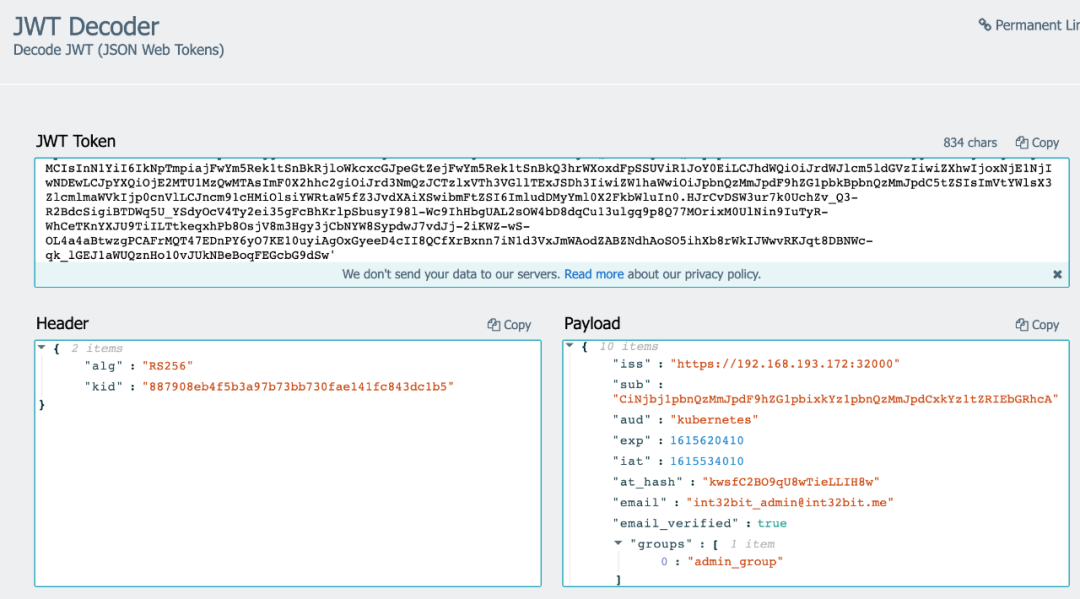This screenshot has width=1080, height=599.
Task: Select the kid value in Header
Action: tap(298, 386)
